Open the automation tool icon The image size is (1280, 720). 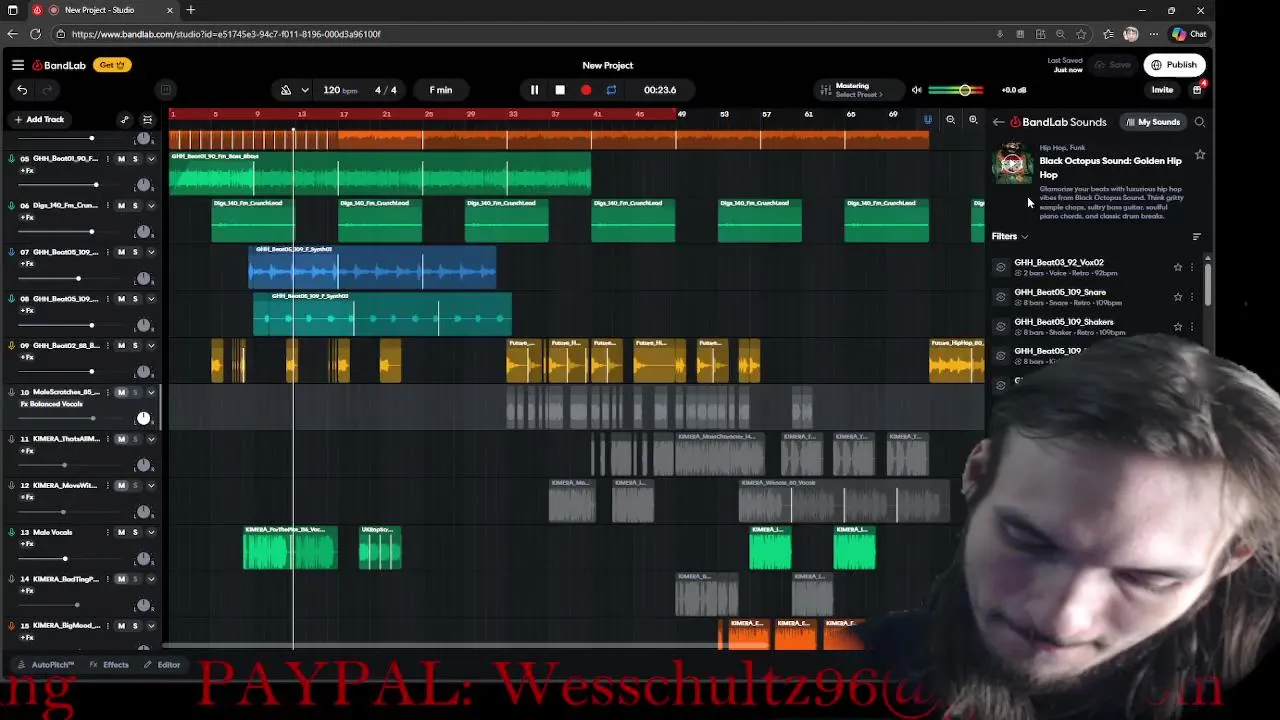pyautogui.click(x=125, y=119)
